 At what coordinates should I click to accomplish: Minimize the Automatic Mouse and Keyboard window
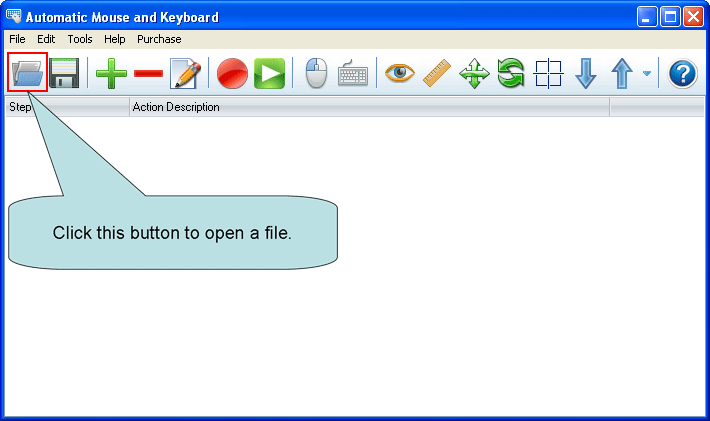click(647, 17)
